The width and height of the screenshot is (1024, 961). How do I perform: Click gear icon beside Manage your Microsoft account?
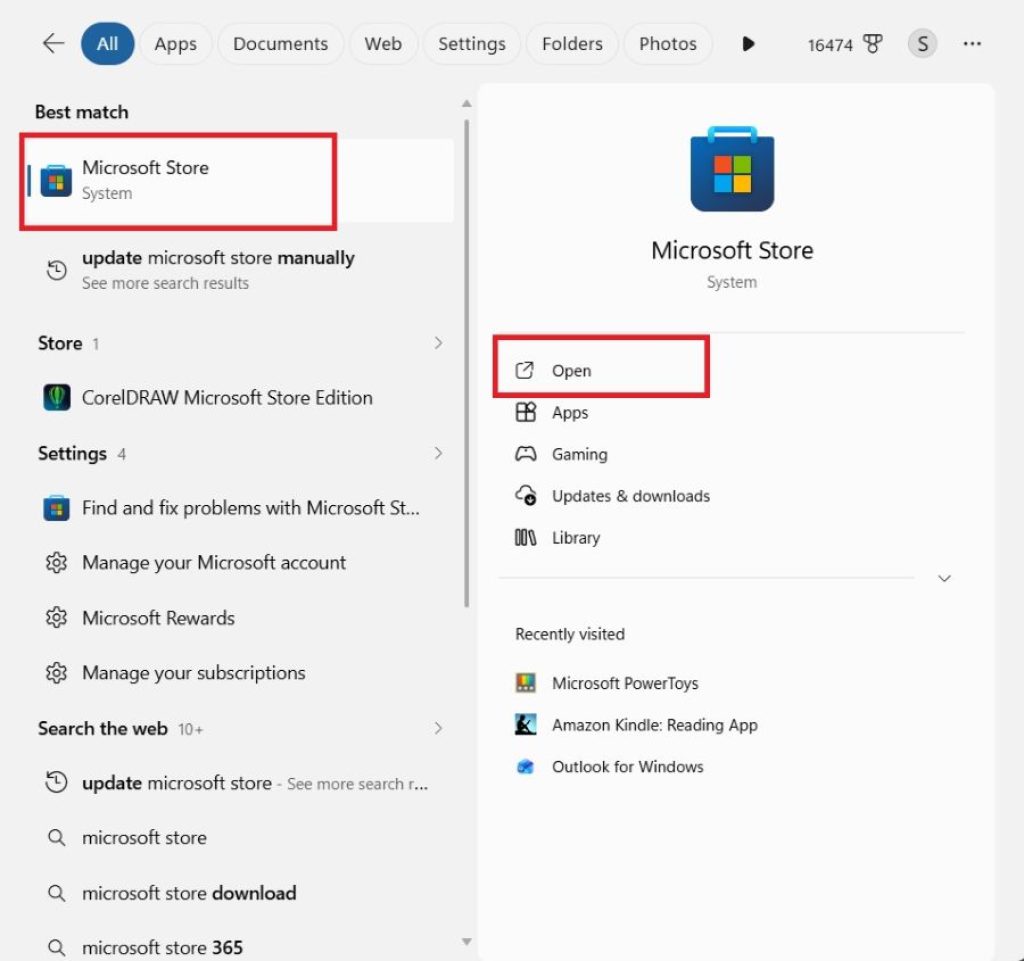(56, 563)
